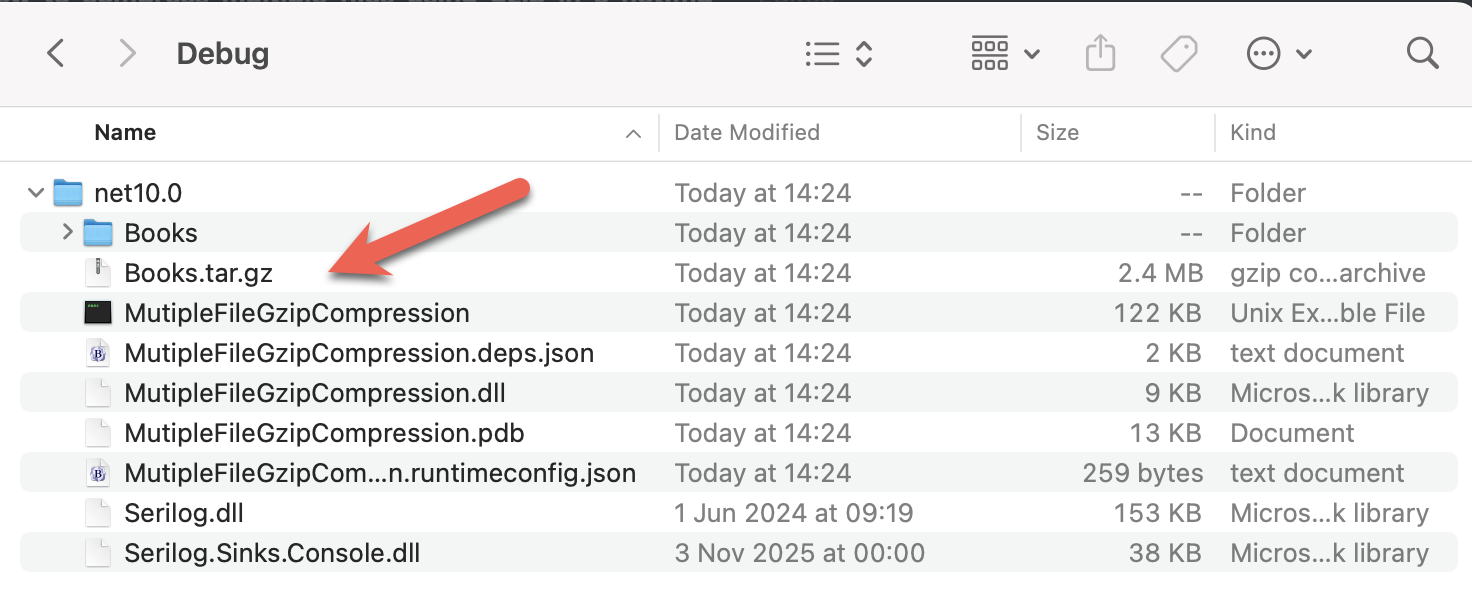
Task: Click the Group By icon in the toolbar
Action: pyautogui.click(x=989, y=53)
